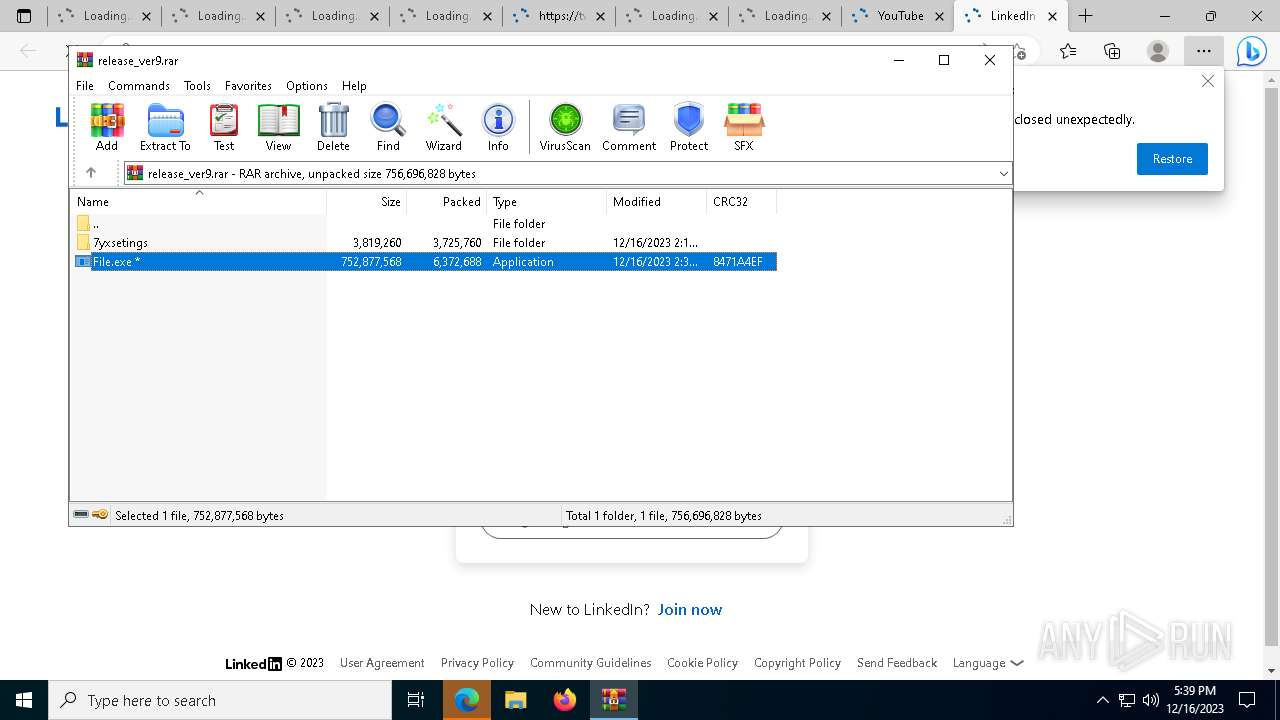Open the Copyright Policy link
The height and width of the screenshot is (720, 1280).
[x=797, y=663]
